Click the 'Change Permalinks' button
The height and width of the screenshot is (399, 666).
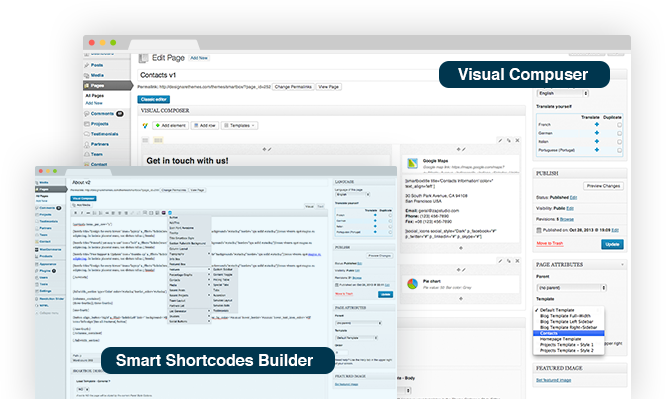tap(293, 87)
